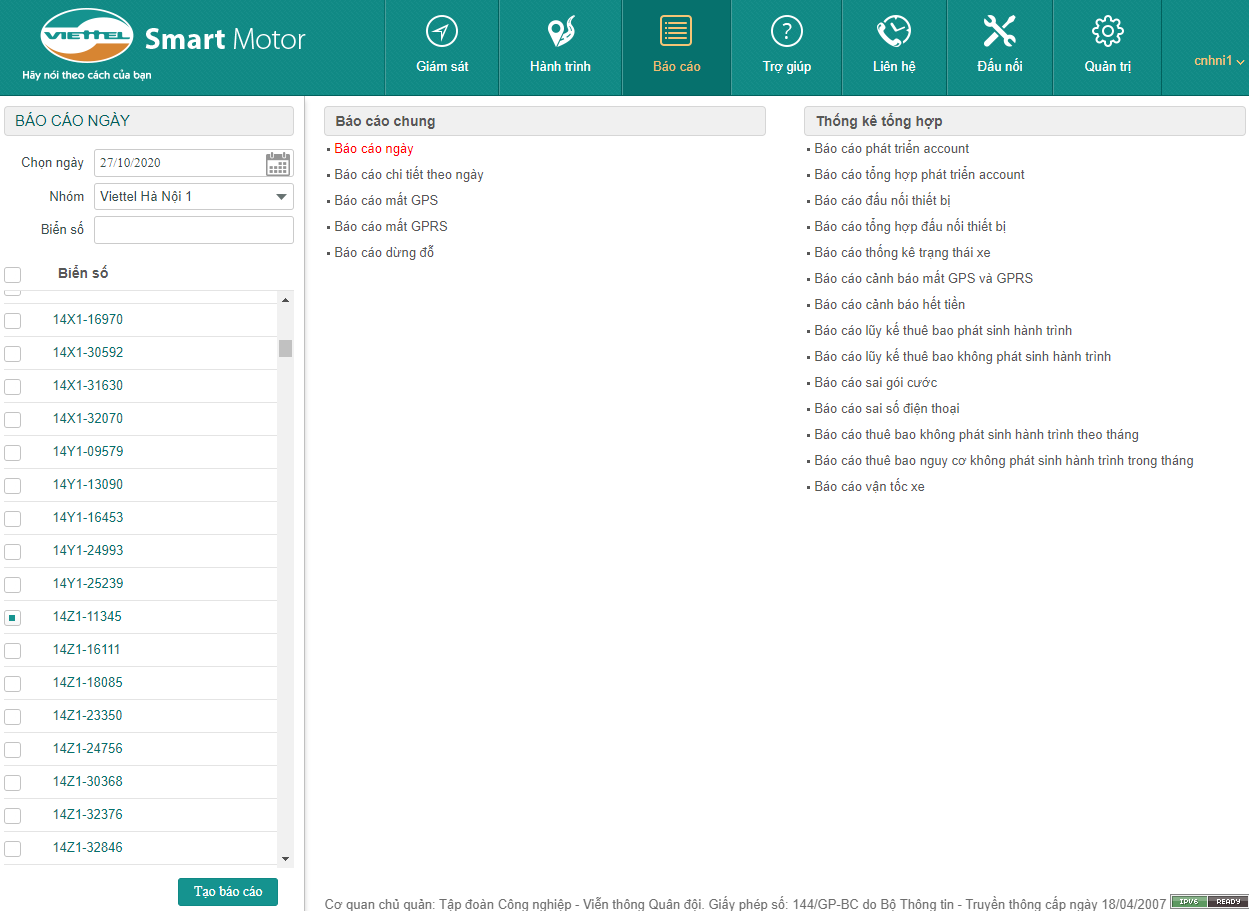Viewport: 1249px width, 911px height.
Task: Open the Quản trị gear icon
Action: point(1107,32)
